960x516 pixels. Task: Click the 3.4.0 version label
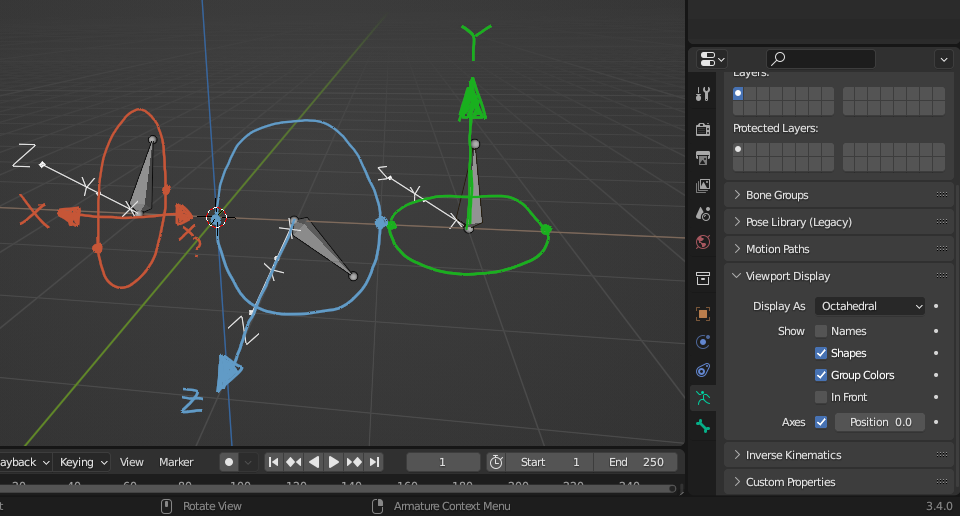click(939, 506)
